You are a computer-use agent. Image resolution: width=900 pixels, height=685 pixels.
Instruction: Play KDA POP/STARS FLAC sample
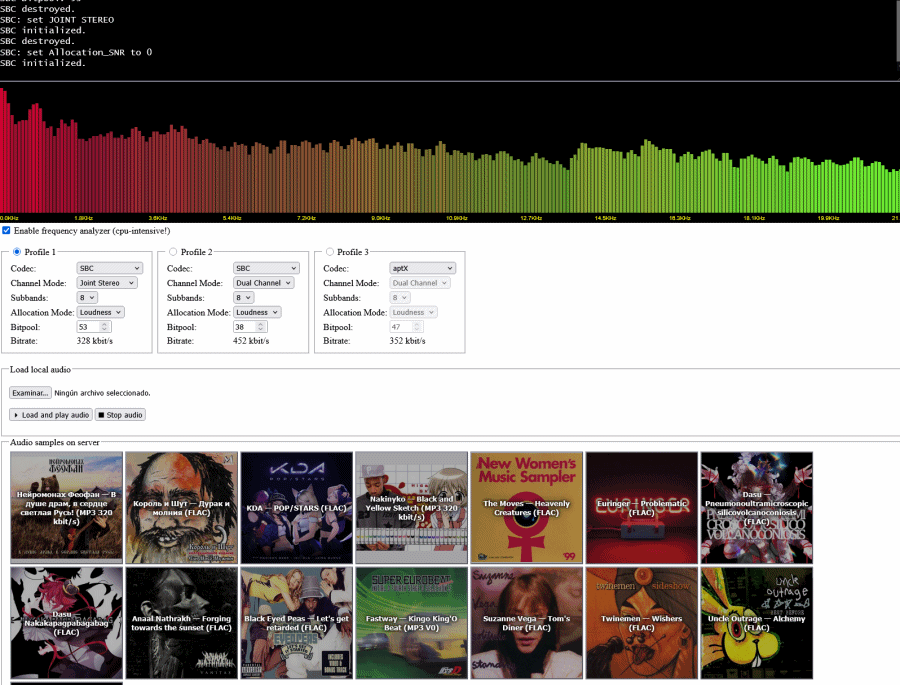[x=297, y=508]
